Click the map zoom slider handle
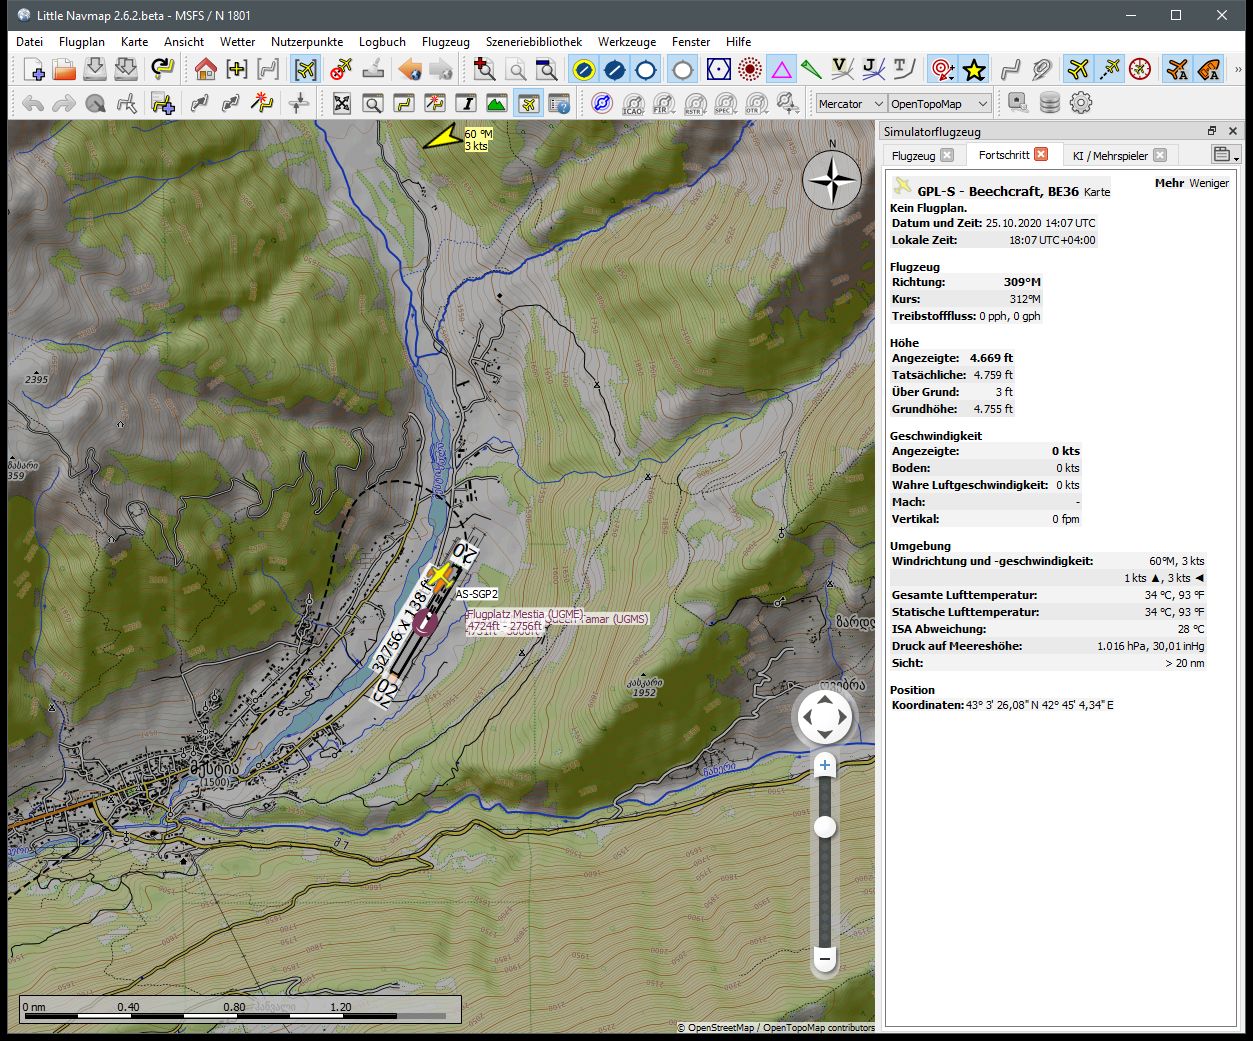Viewport: 1253px width, 1041px height. pyautogui.click(x=825, y=827)
